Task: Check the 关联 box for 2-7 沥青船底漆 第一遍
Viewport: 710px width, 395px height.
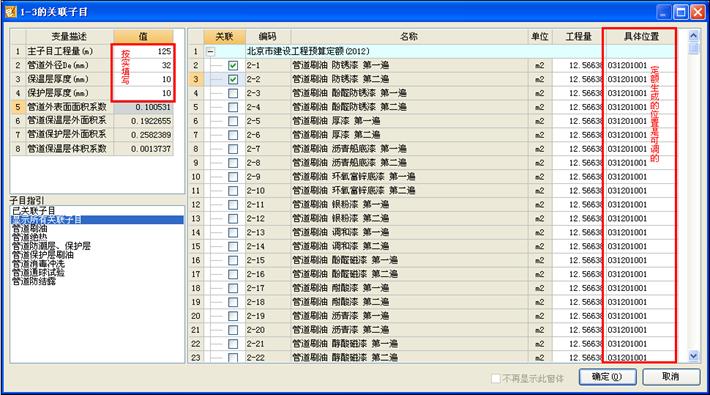Action: pyautogui.click(x=233, y=149)
